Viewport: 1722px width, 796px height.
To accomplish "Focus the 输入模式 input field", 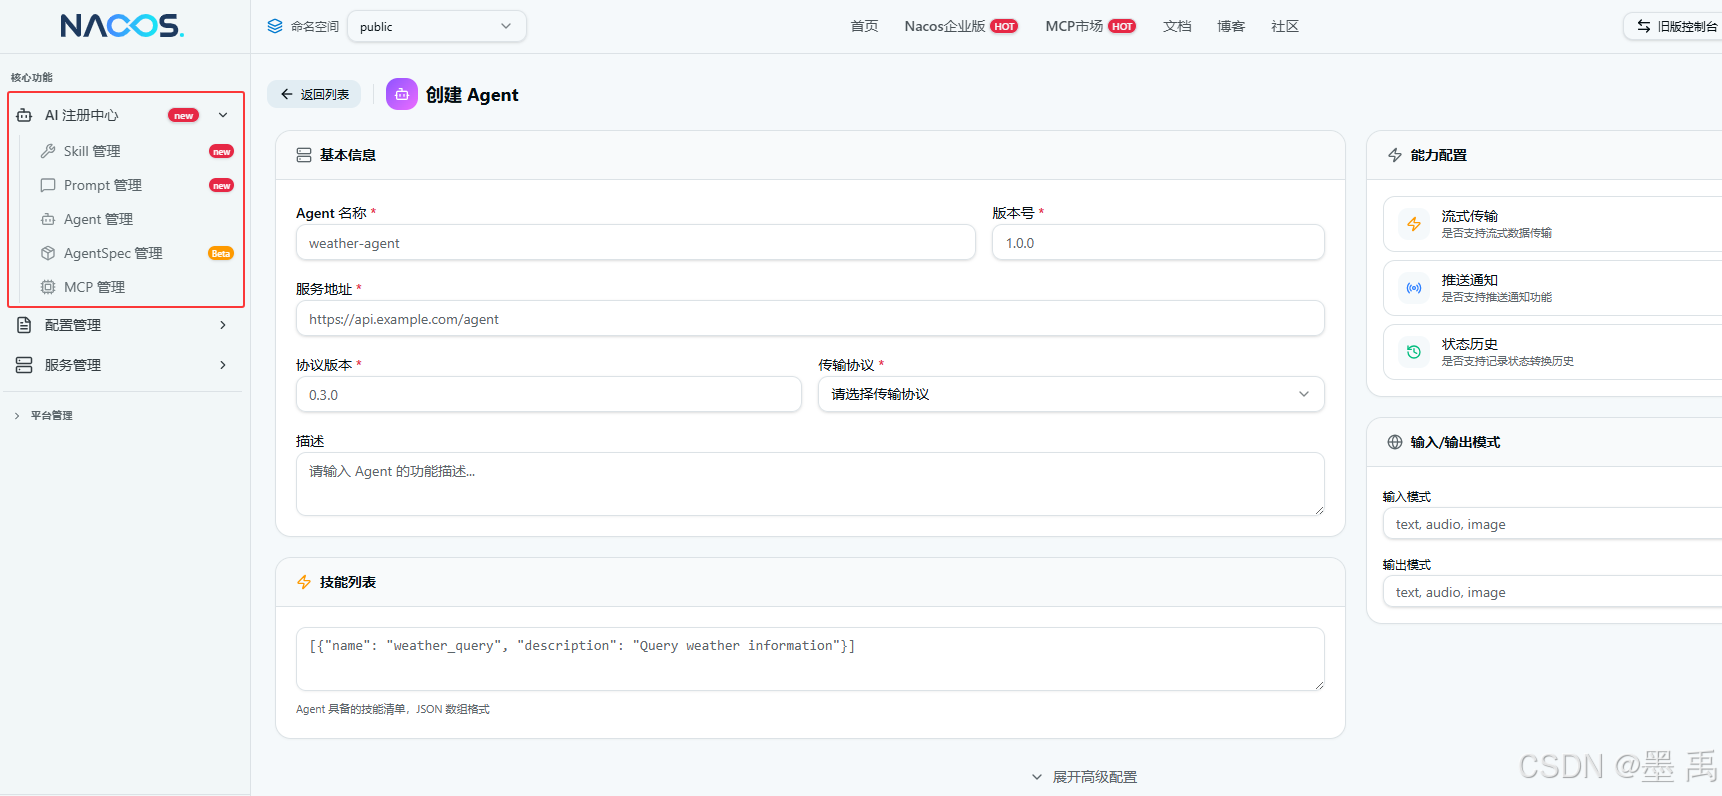I will tap(1552, 524).
